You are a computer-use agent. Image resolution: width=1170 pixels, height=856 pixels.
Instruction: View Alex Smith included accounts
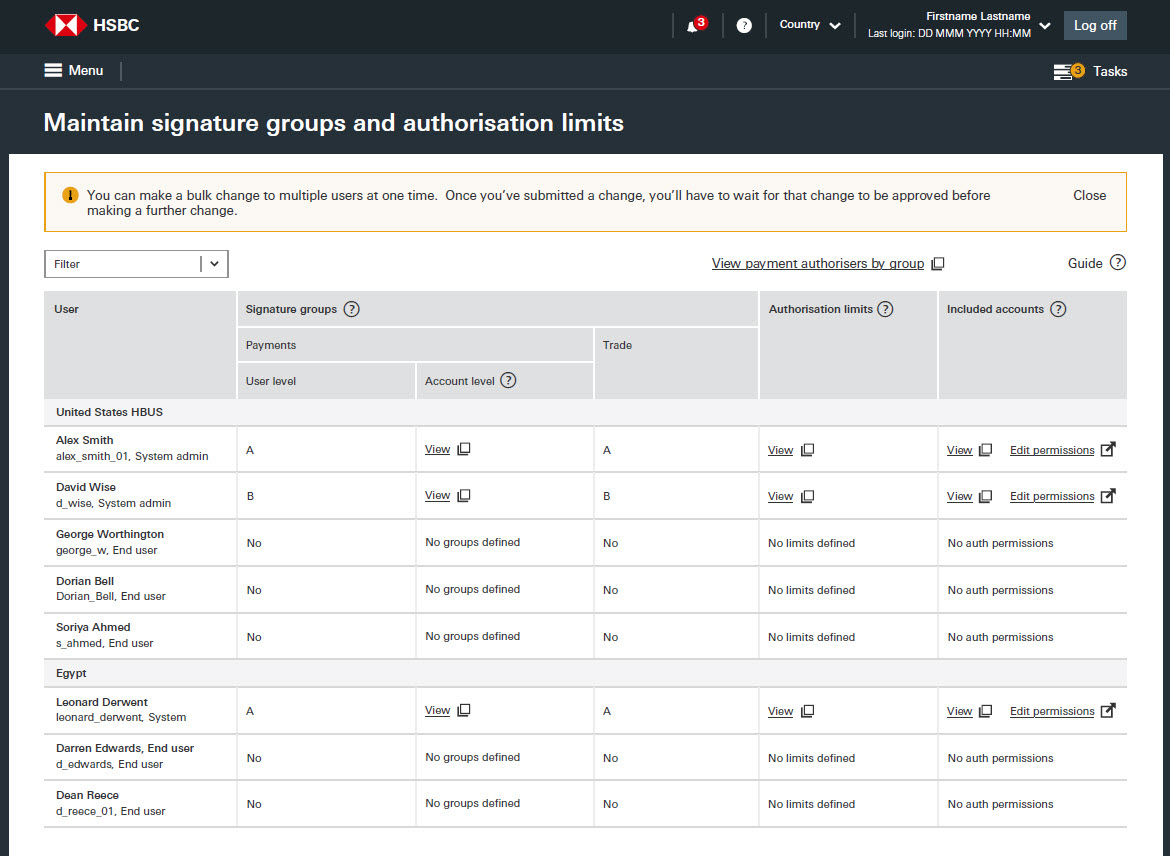click(x=960, y=450)
